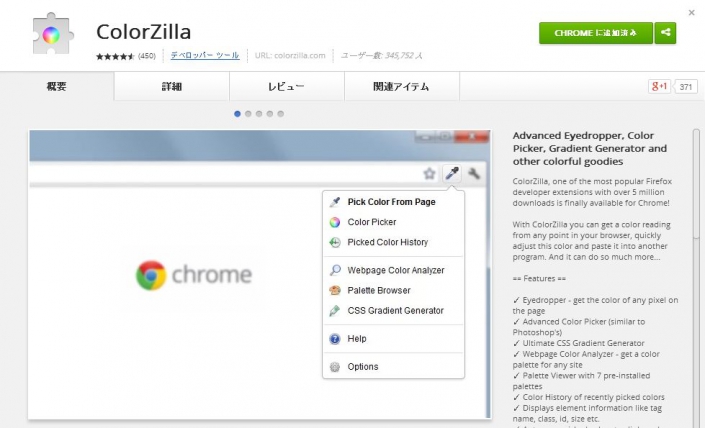Open the デベロッパー ツール category link
705x428 pixels.
click(205, 55)
